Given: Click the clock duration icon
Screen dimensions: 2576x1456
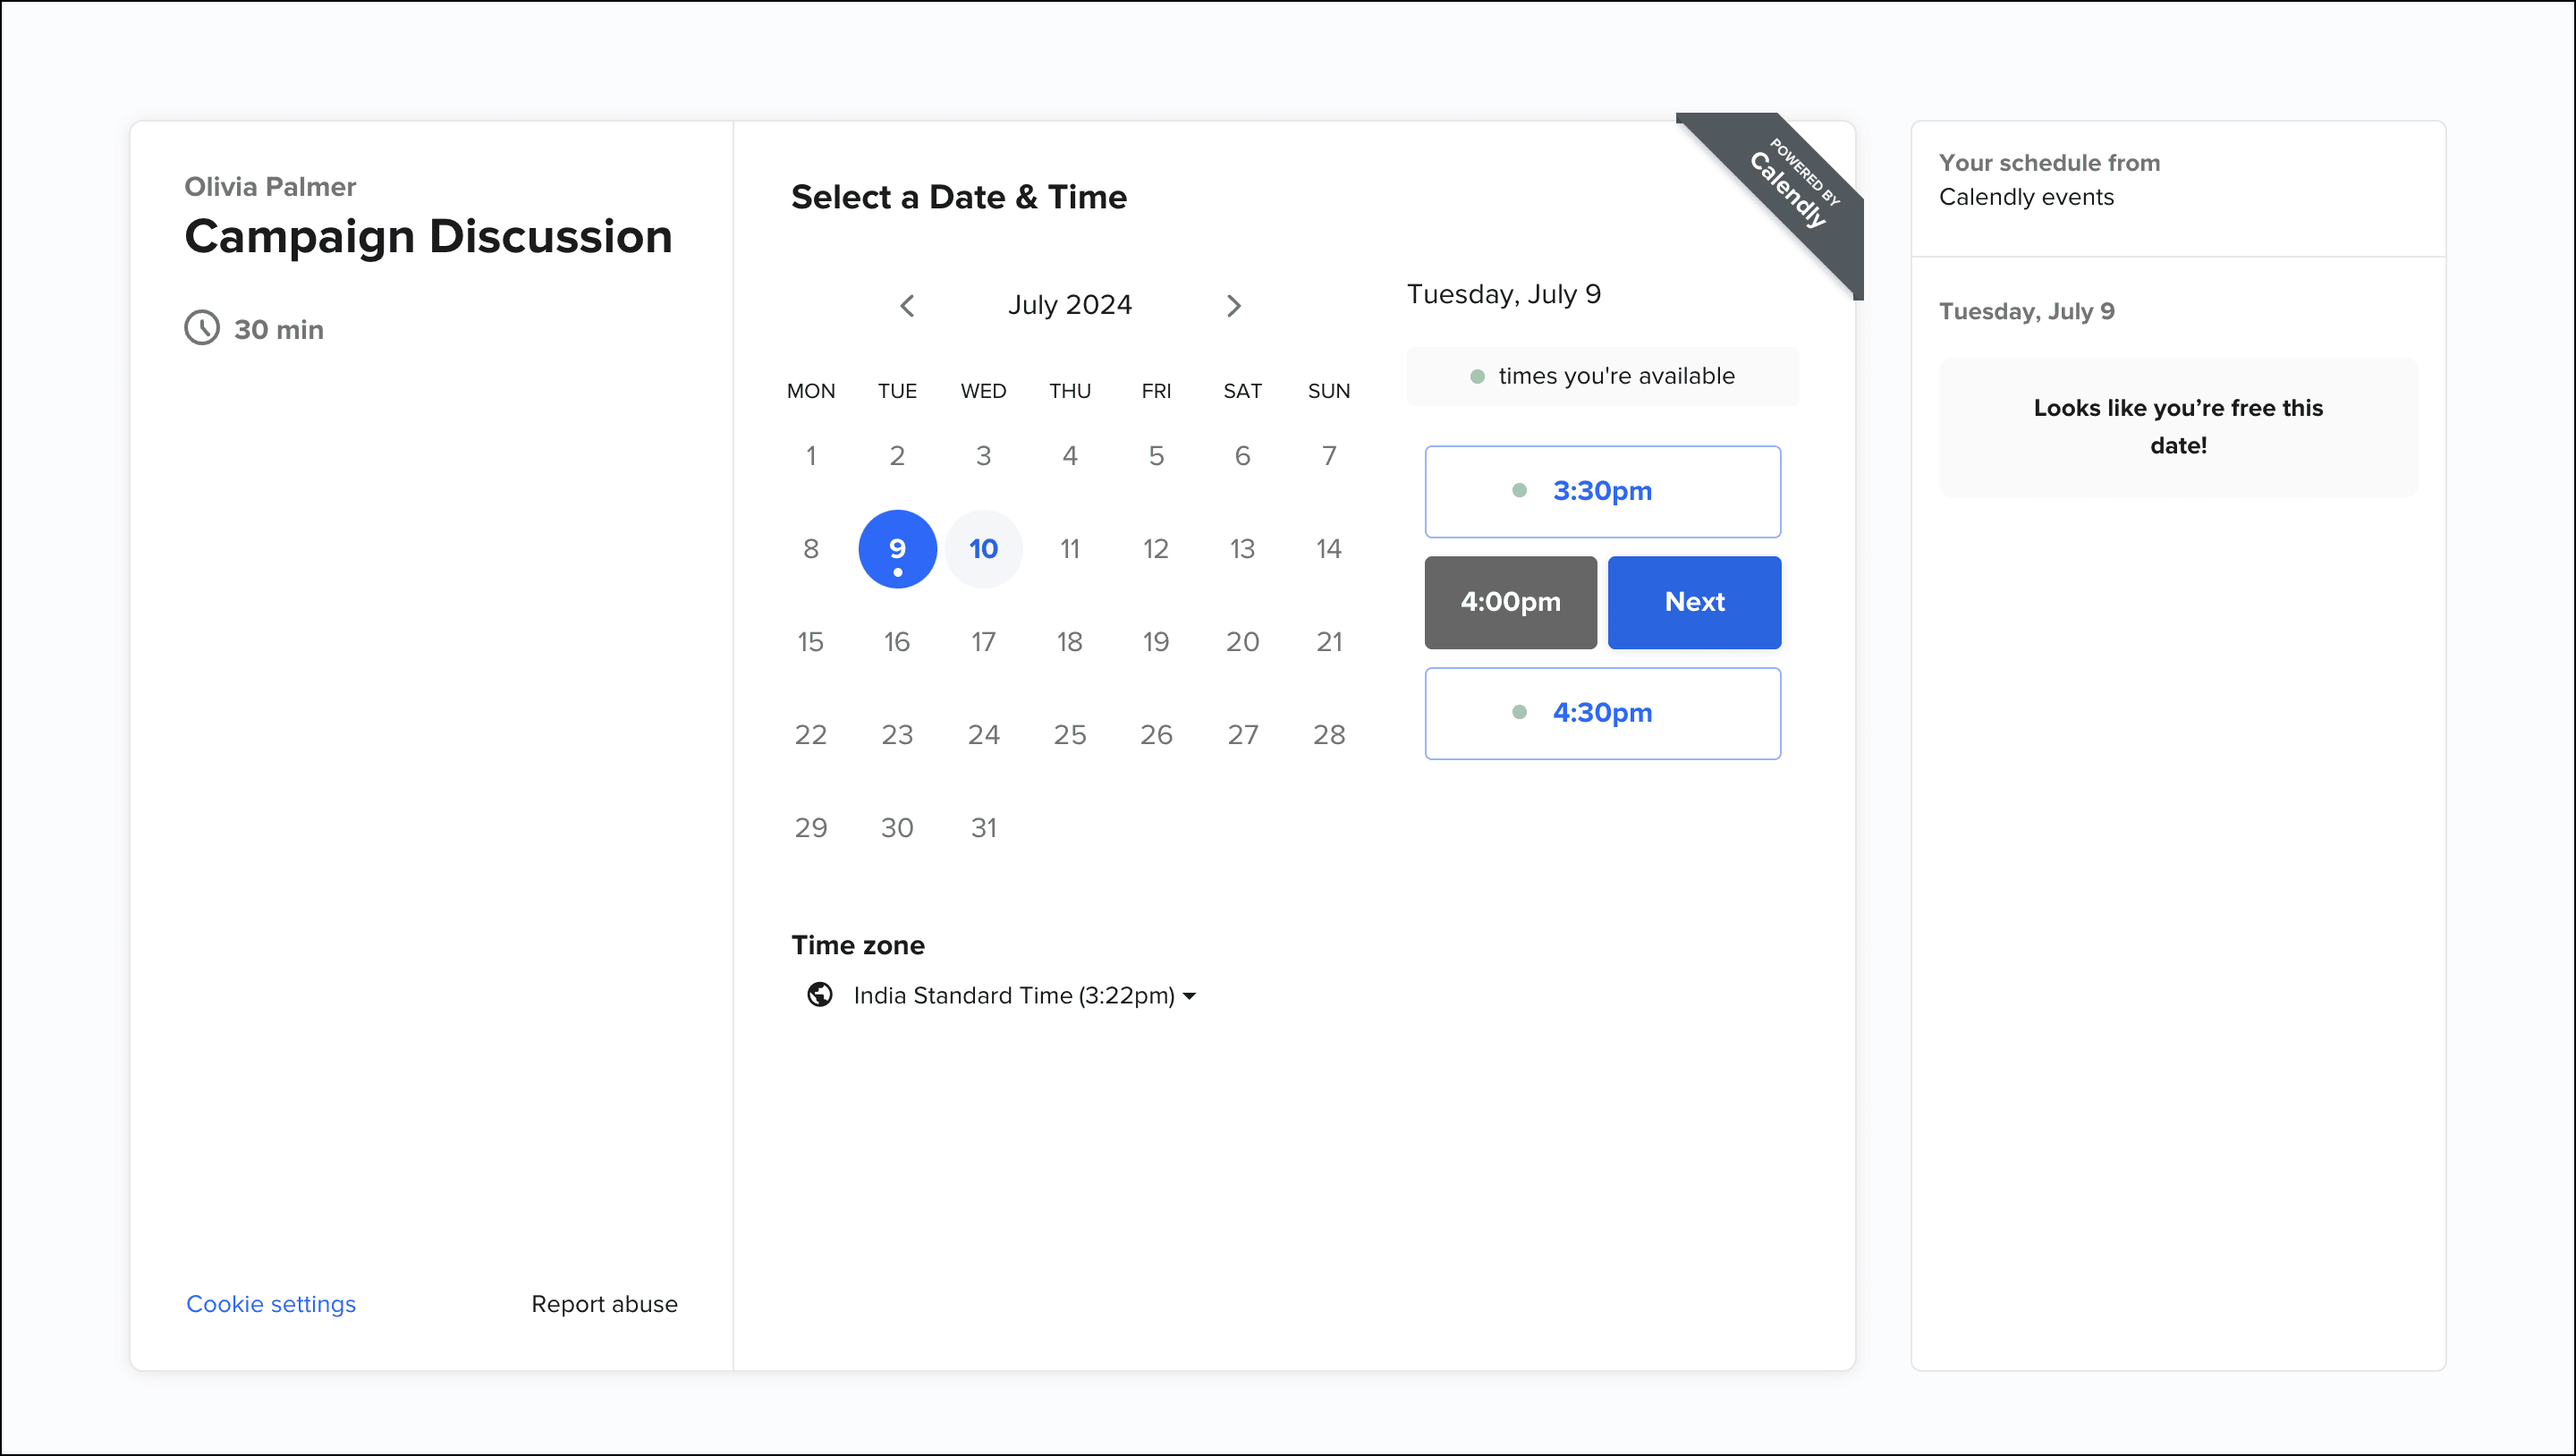Looking at the screenshot, I should tap(202, 328).
